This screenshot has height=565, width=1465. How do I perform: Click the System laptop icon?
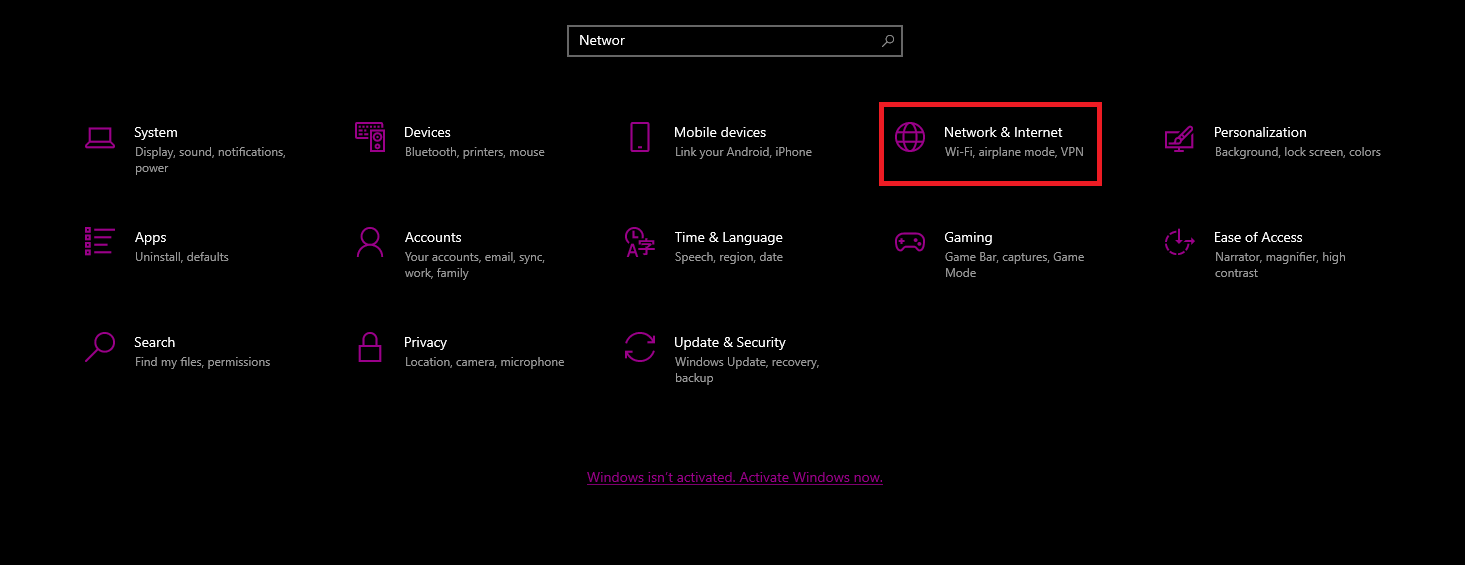point(99,138)
